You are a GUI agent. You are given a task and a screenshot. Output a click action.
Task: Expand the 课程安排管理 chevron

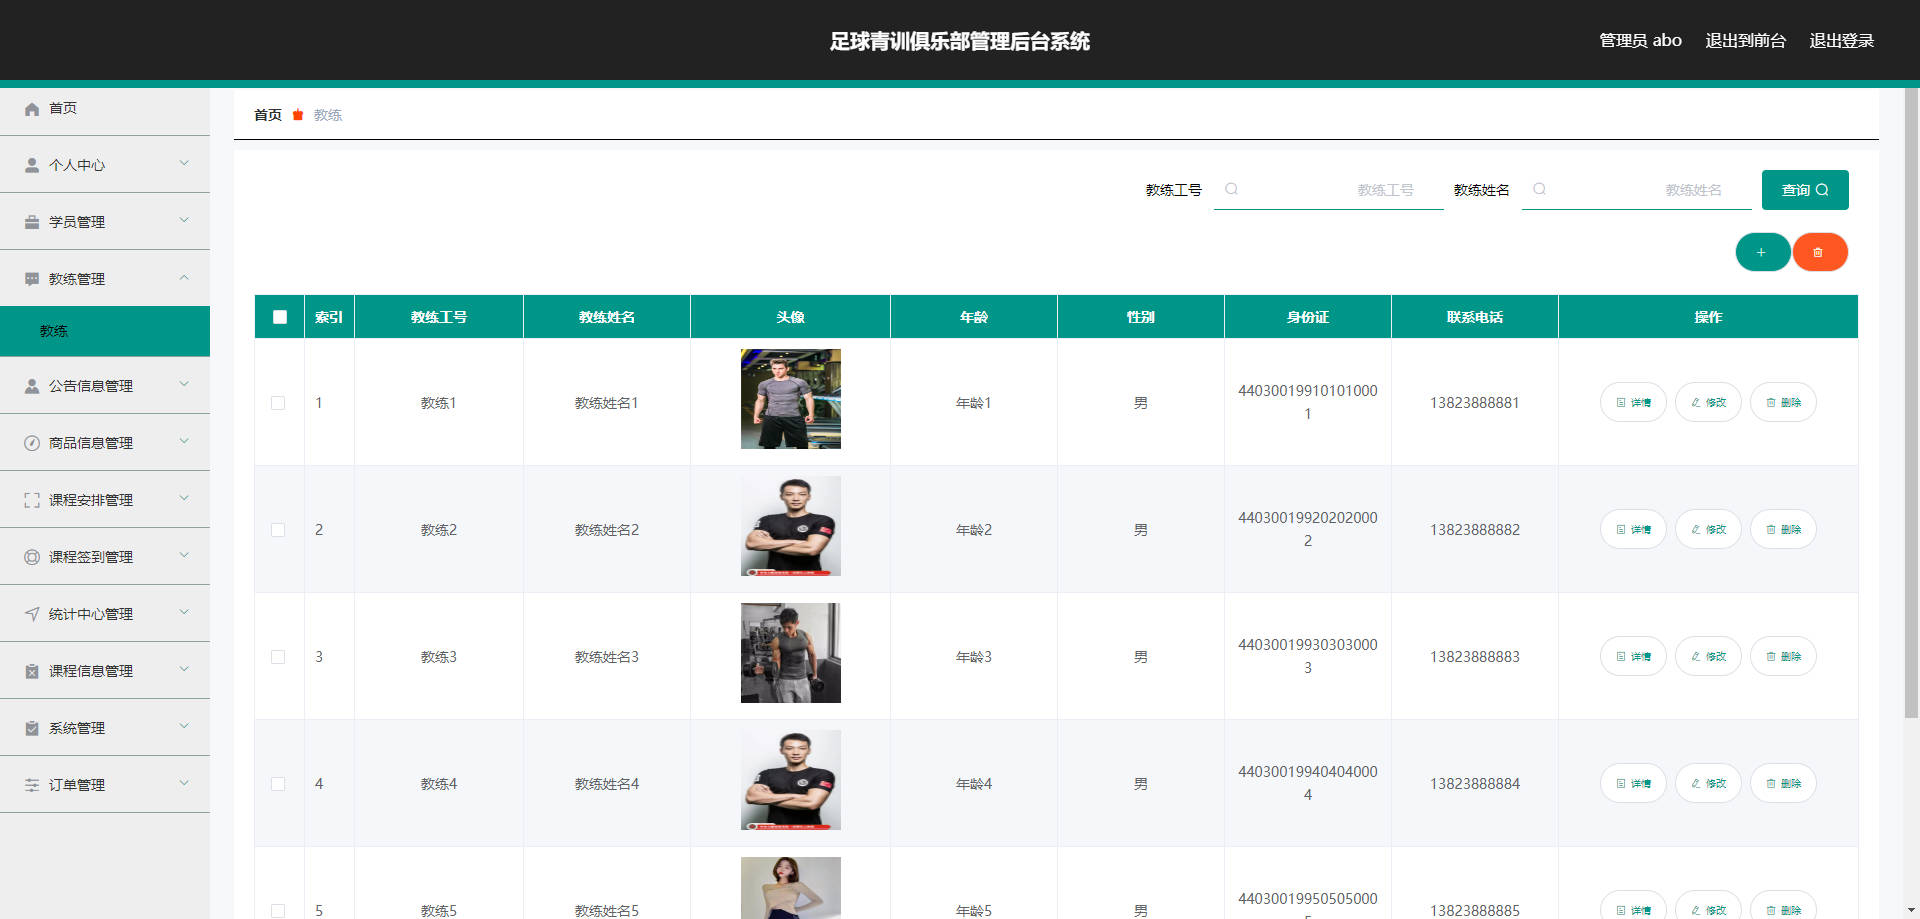pos(184,498)
